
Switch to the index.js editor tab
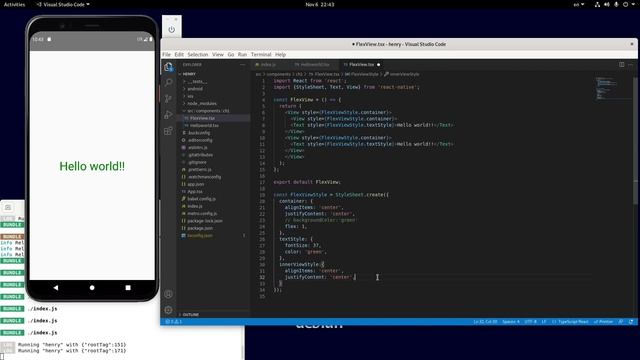[268, 64]
